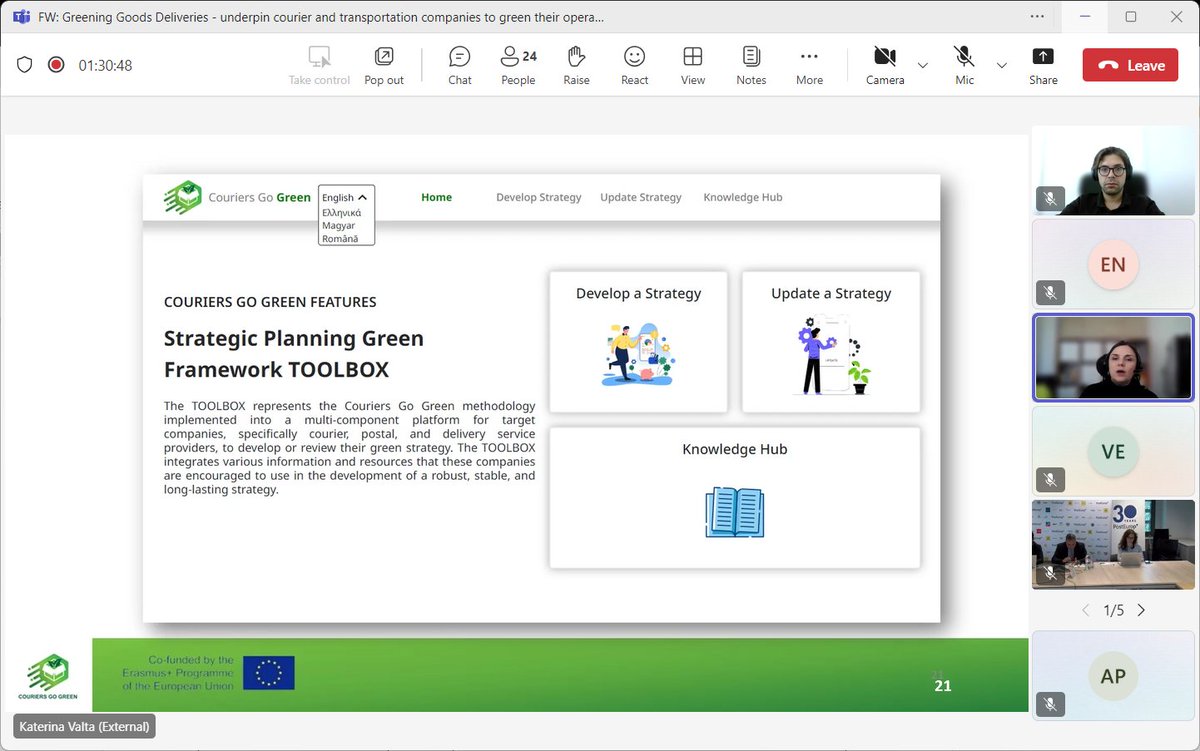Click Katerina Valta (External) name label
The image size is (1200, 751).
point(84,727)
